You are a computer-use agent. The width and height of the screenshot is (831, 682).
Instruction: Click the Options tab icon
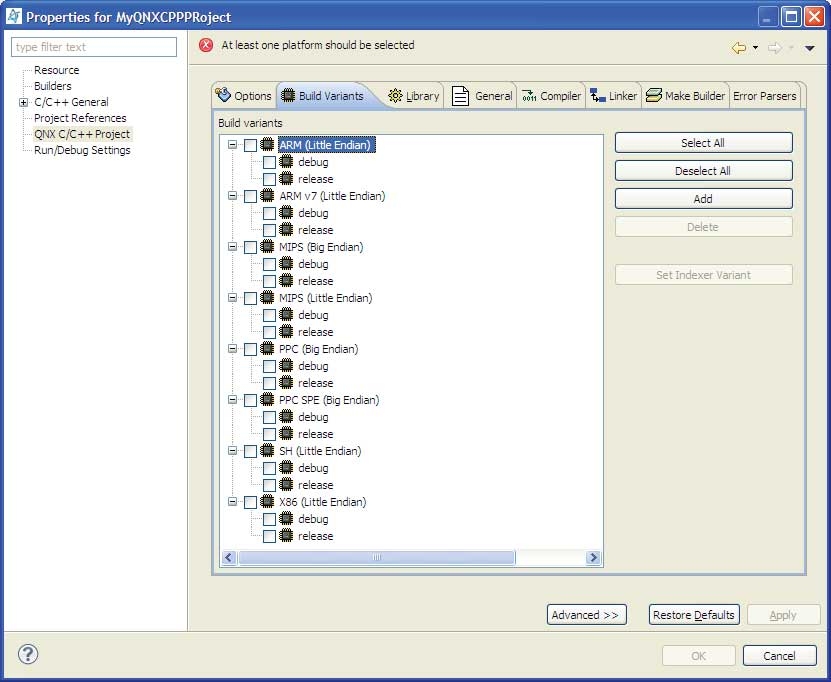223,95
